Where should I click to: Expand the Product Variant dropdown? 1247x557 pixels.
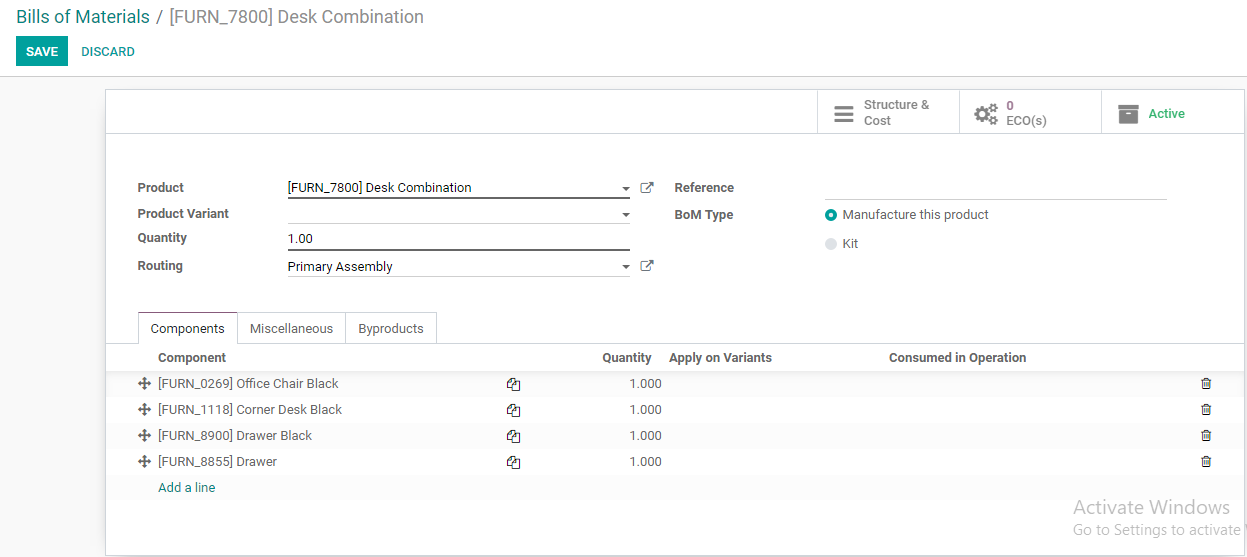pyautogui.click(x=626, y=214)
